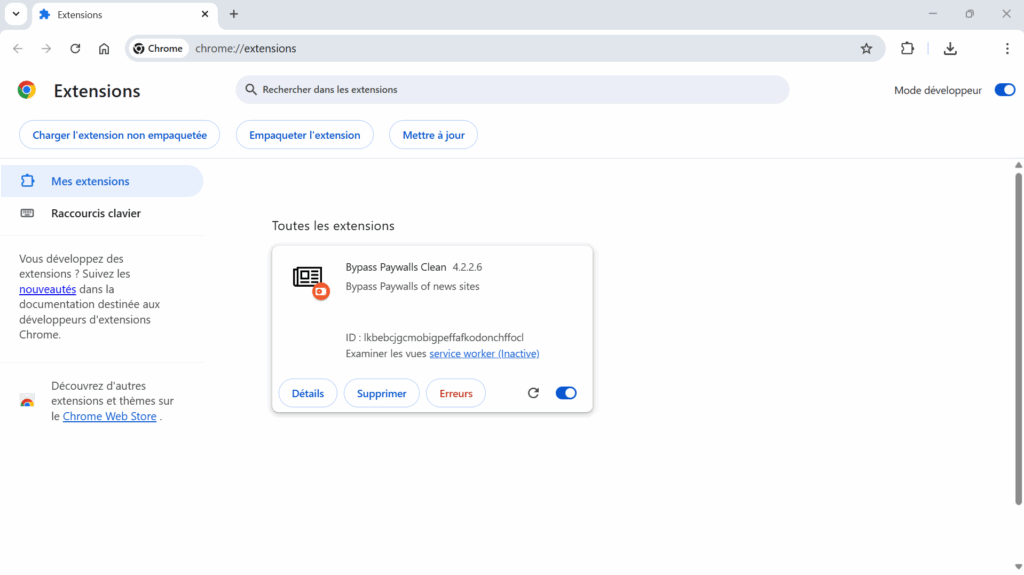1024x575 pixels.
Task: Open the home page icon
Action: click(104, 48)
